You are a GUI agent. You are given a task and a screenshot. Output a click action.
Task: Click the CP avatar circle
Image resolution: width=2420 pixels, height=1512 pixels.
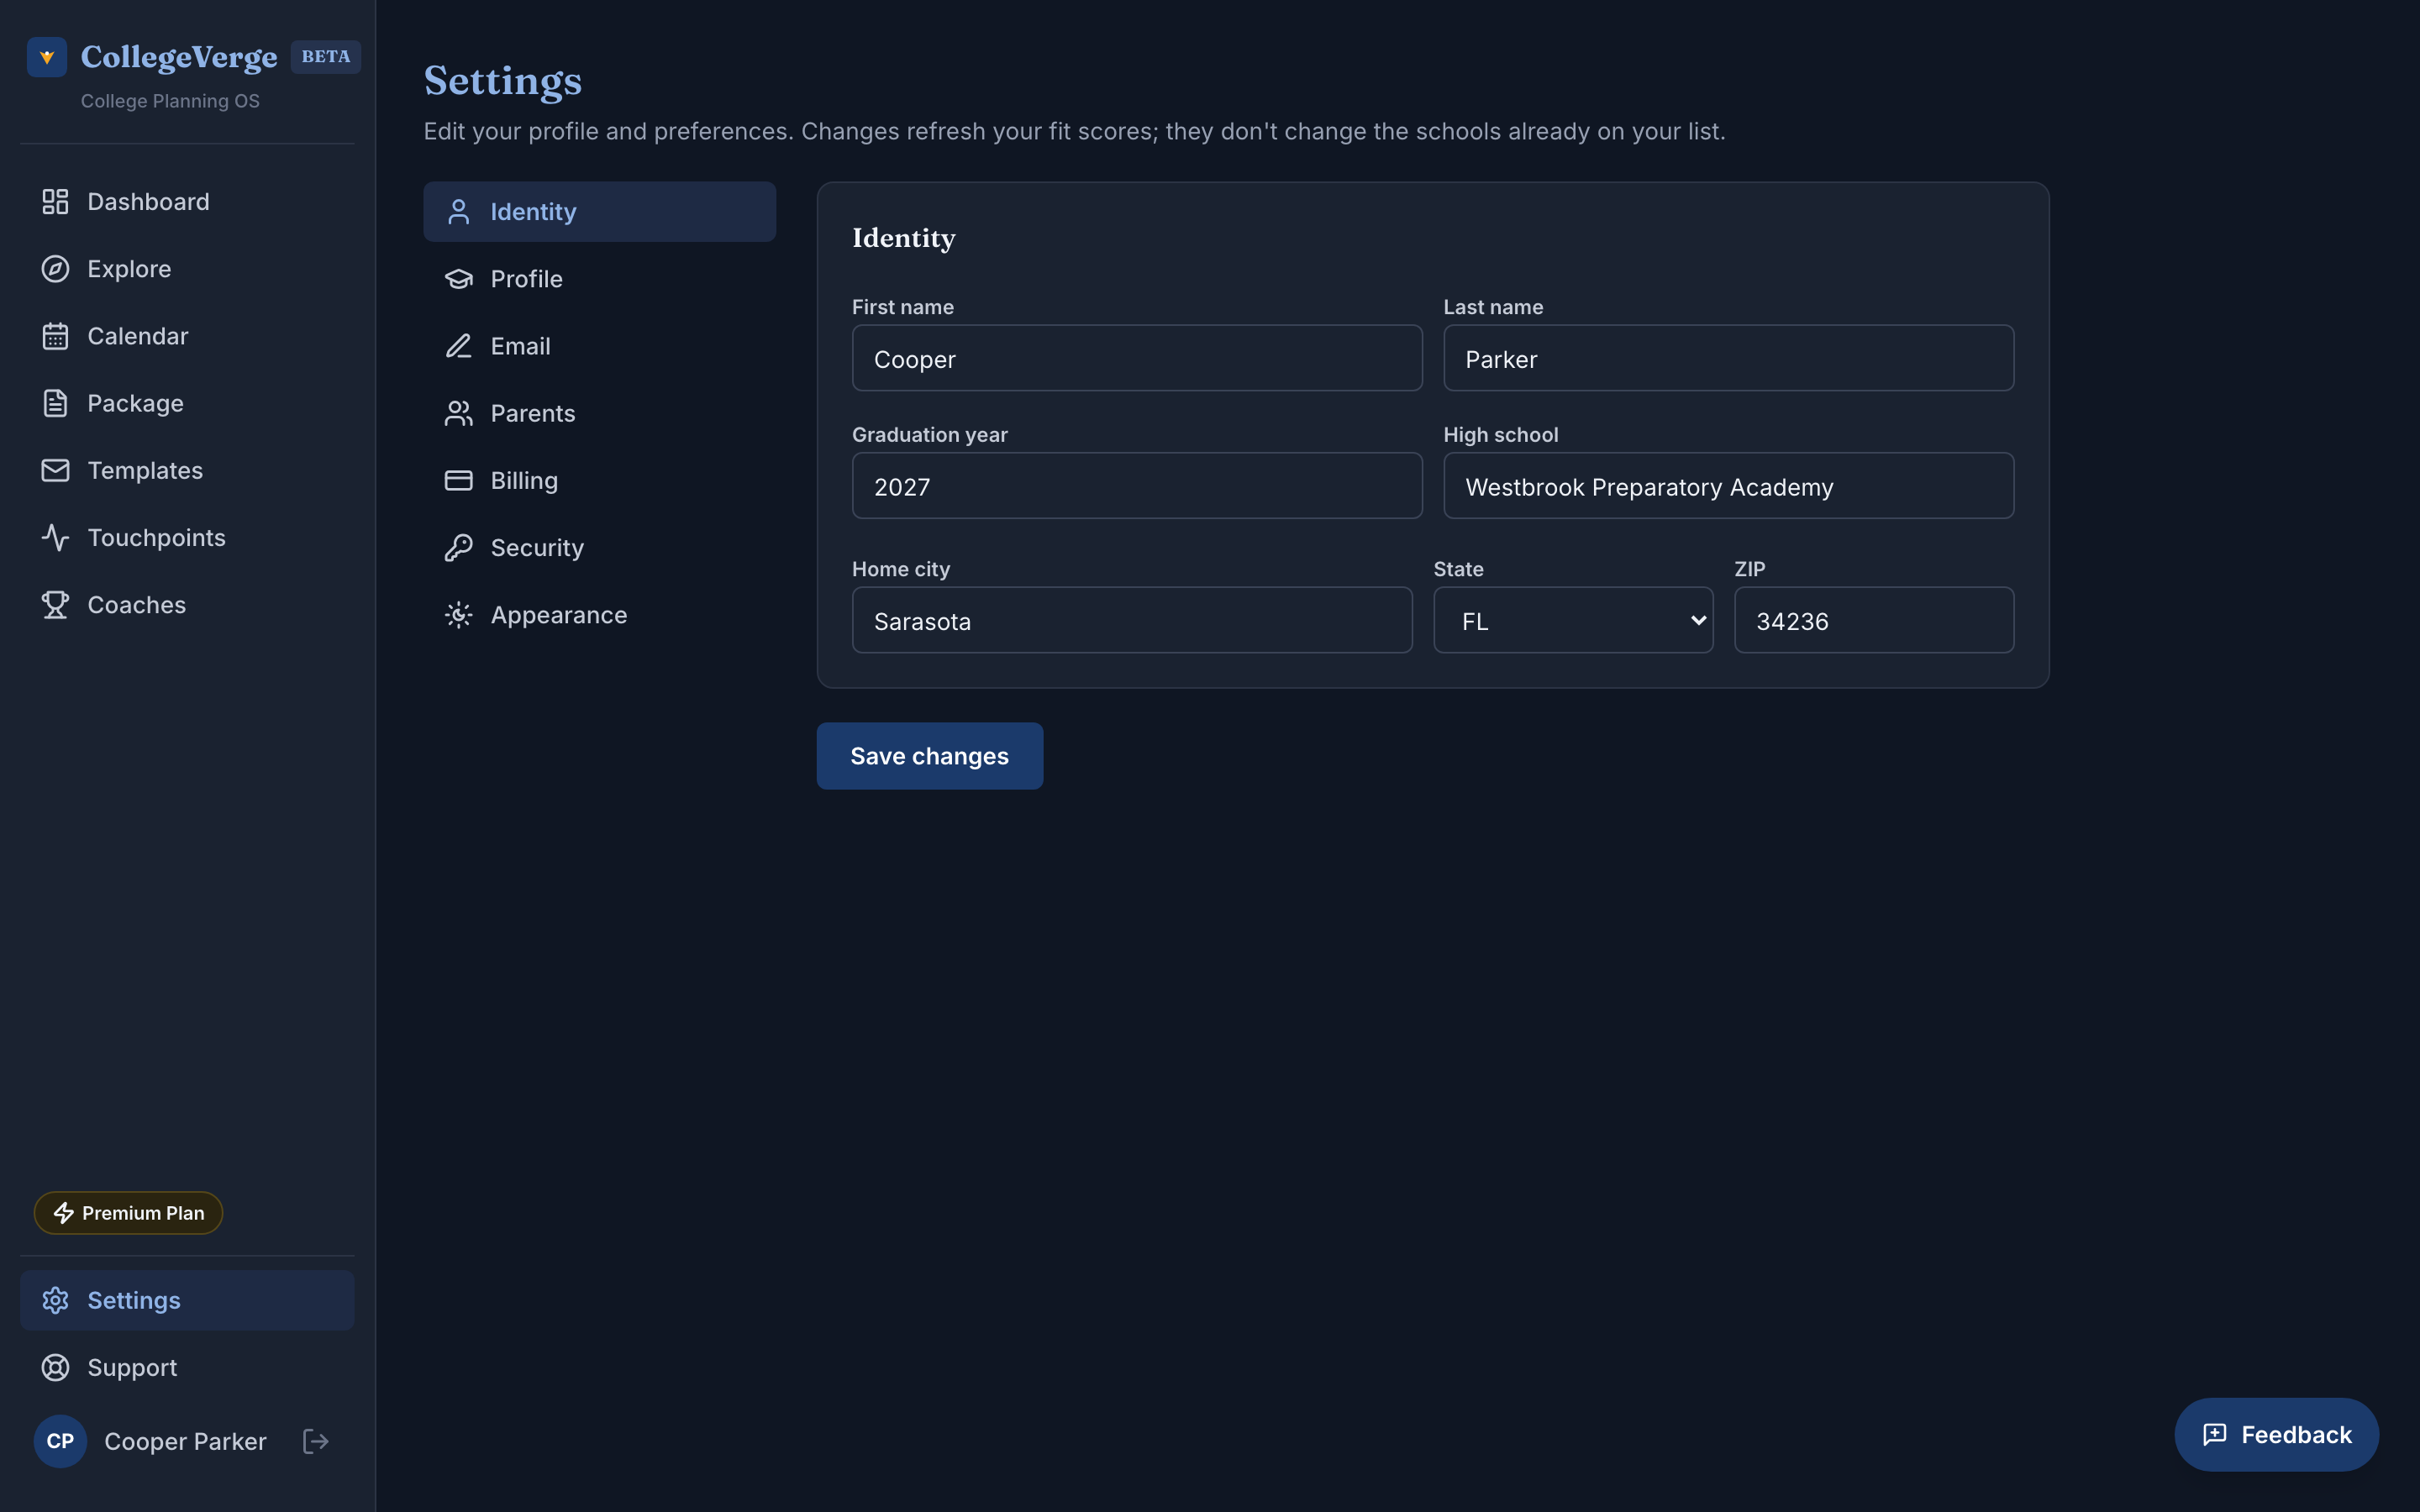[x=60, y=1441]
